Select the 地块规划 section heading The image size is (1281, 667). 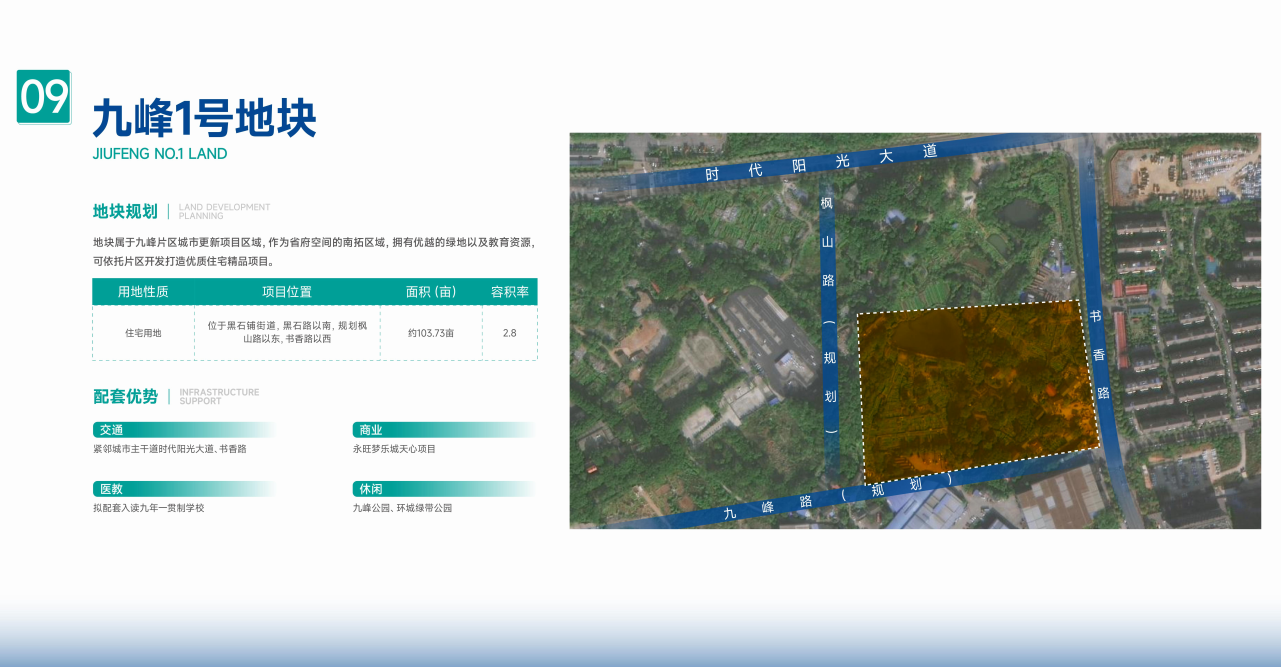(125, 211)
